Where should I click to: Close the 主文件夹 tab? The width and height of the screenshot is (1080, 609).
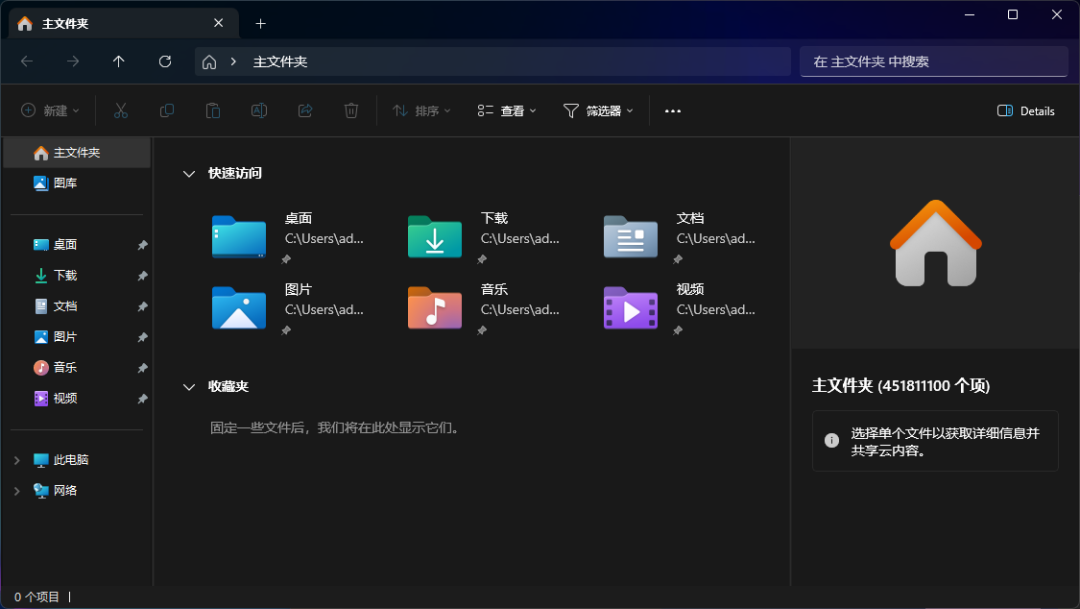click(x=218, y=23)
